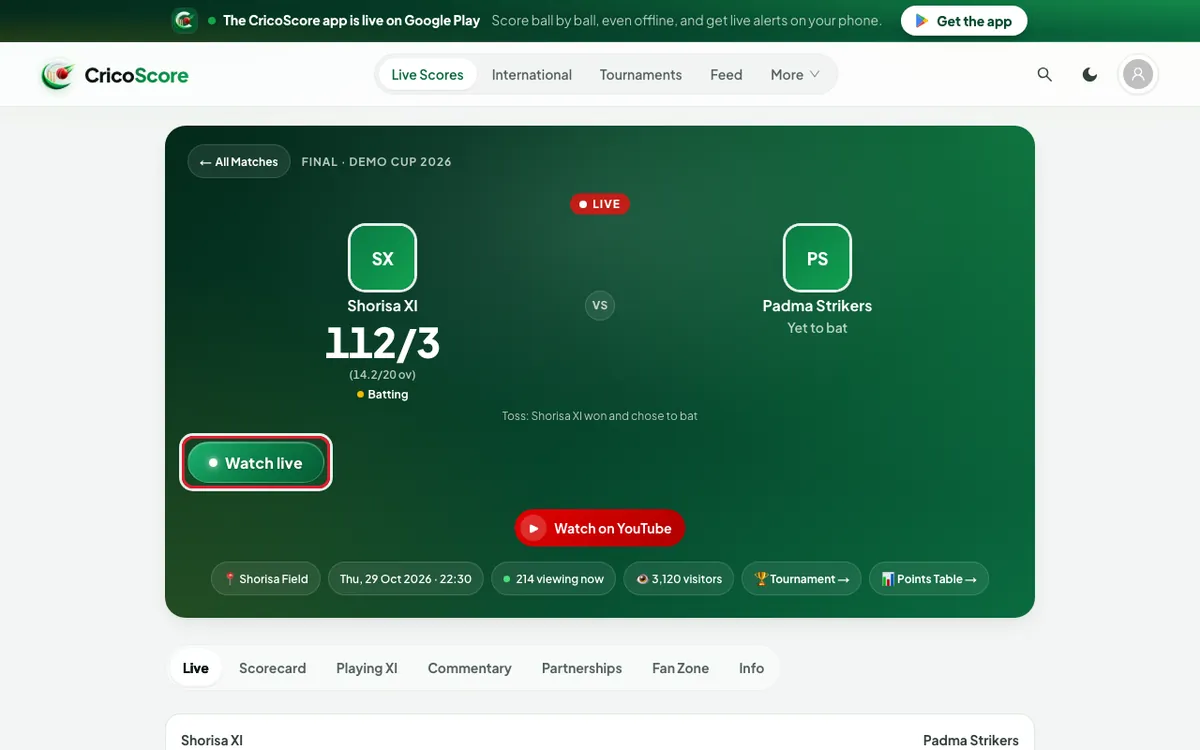Open the search magnifier icon
This screenshot has width=1200, height=750.
(x=1045, y=75)
